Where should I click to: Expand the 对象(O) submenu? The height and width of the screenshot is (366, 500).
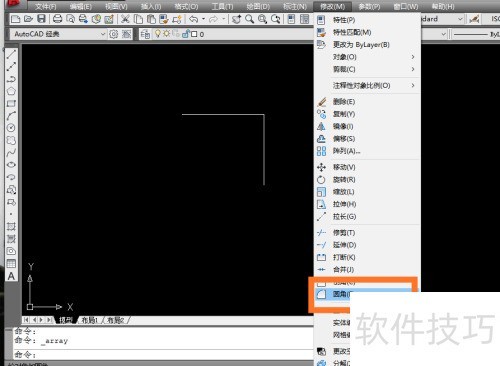[367, 57]
